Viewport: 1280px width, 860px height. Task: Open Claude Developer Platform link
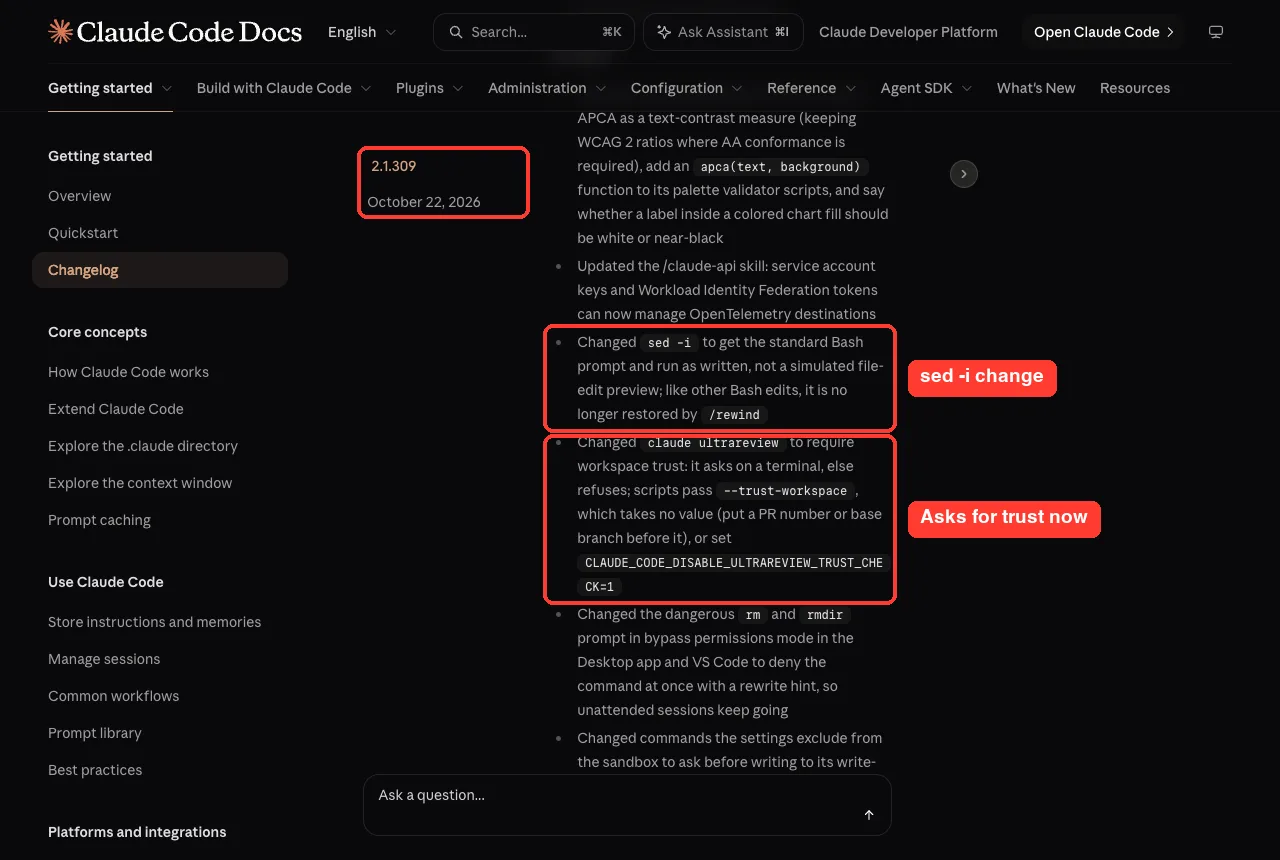pyautogui.click(x=908, y=32)
